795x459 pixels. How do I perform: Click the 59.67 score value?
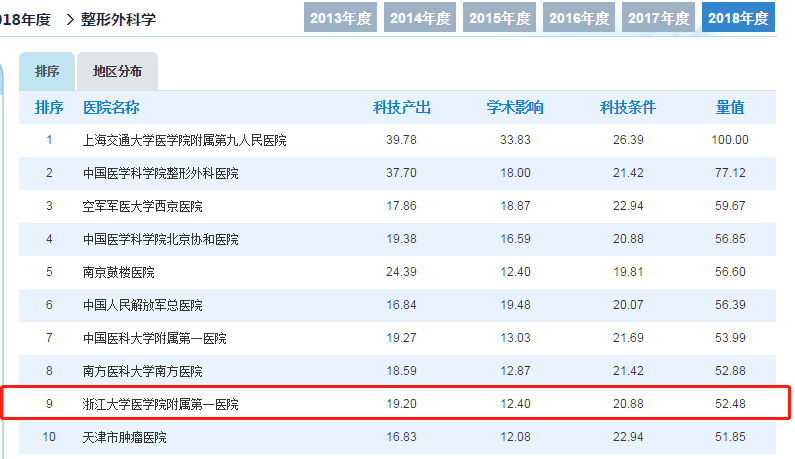730,206
